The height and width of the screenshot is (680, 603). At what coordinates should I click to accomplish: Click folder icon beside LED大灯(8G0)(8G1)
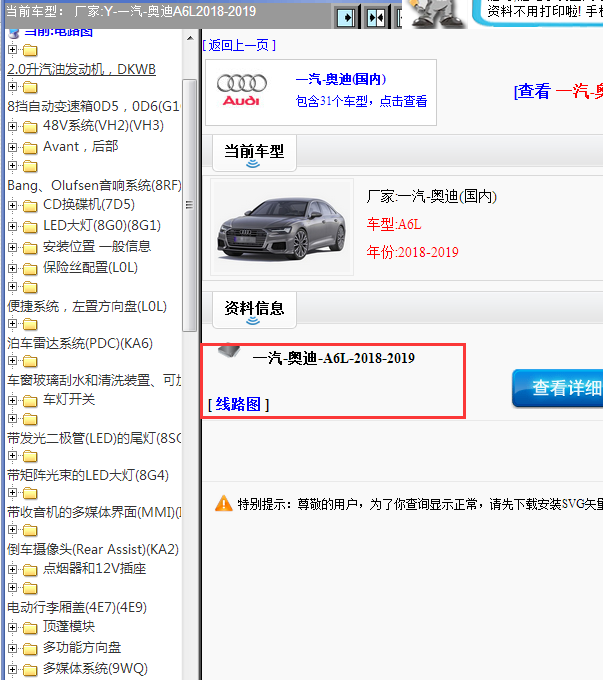click(x=30, y=227)
